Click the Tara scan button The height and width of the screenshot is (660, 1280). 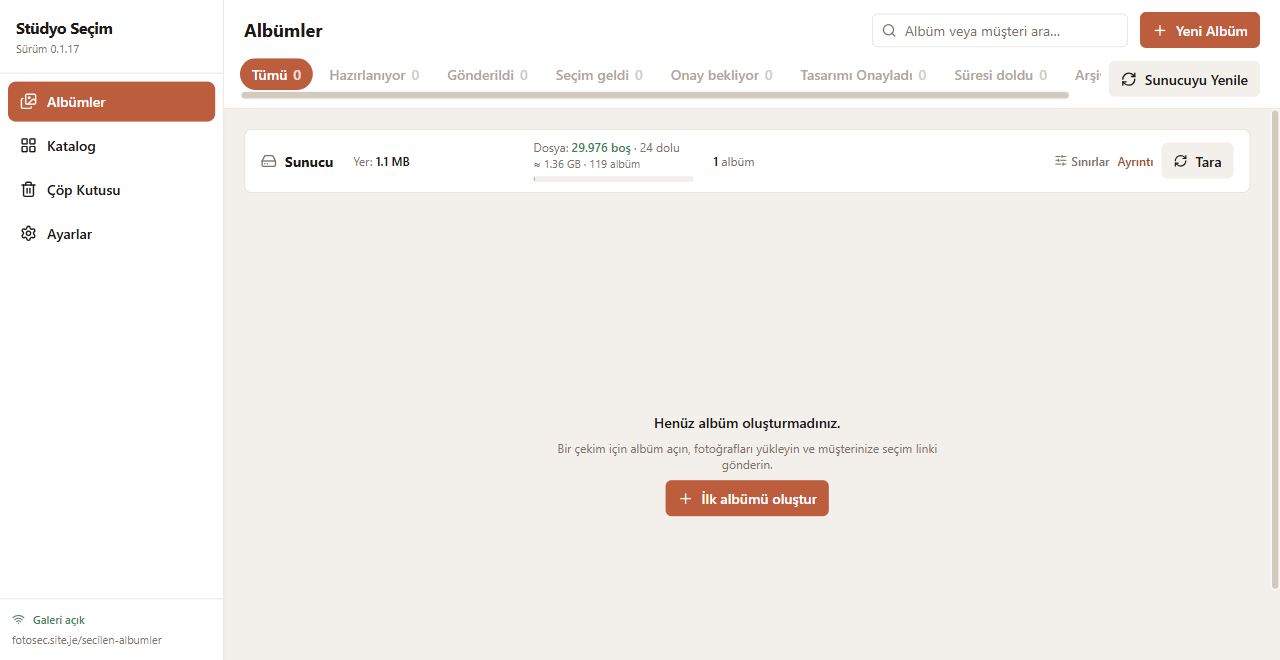coord(1197,161)
